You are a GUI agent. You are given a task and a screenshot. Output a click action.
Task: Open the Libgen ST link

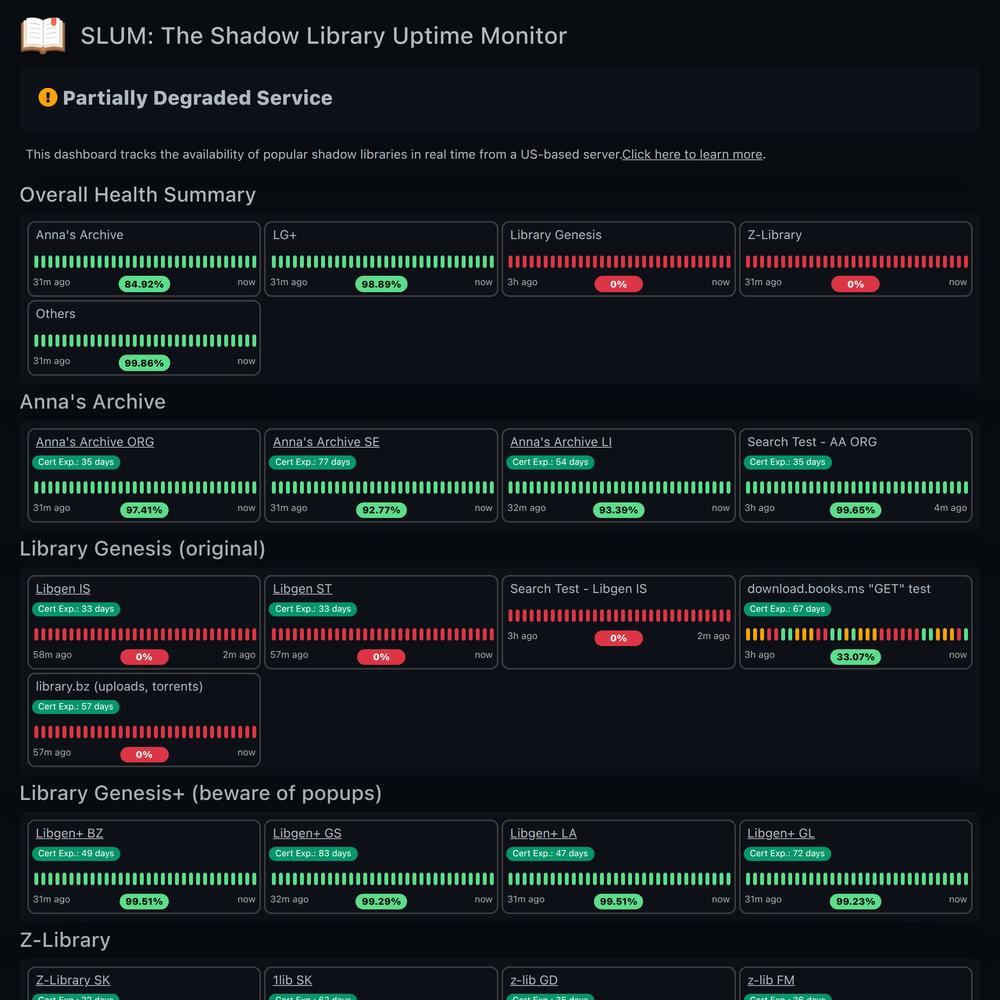[302, 589]
